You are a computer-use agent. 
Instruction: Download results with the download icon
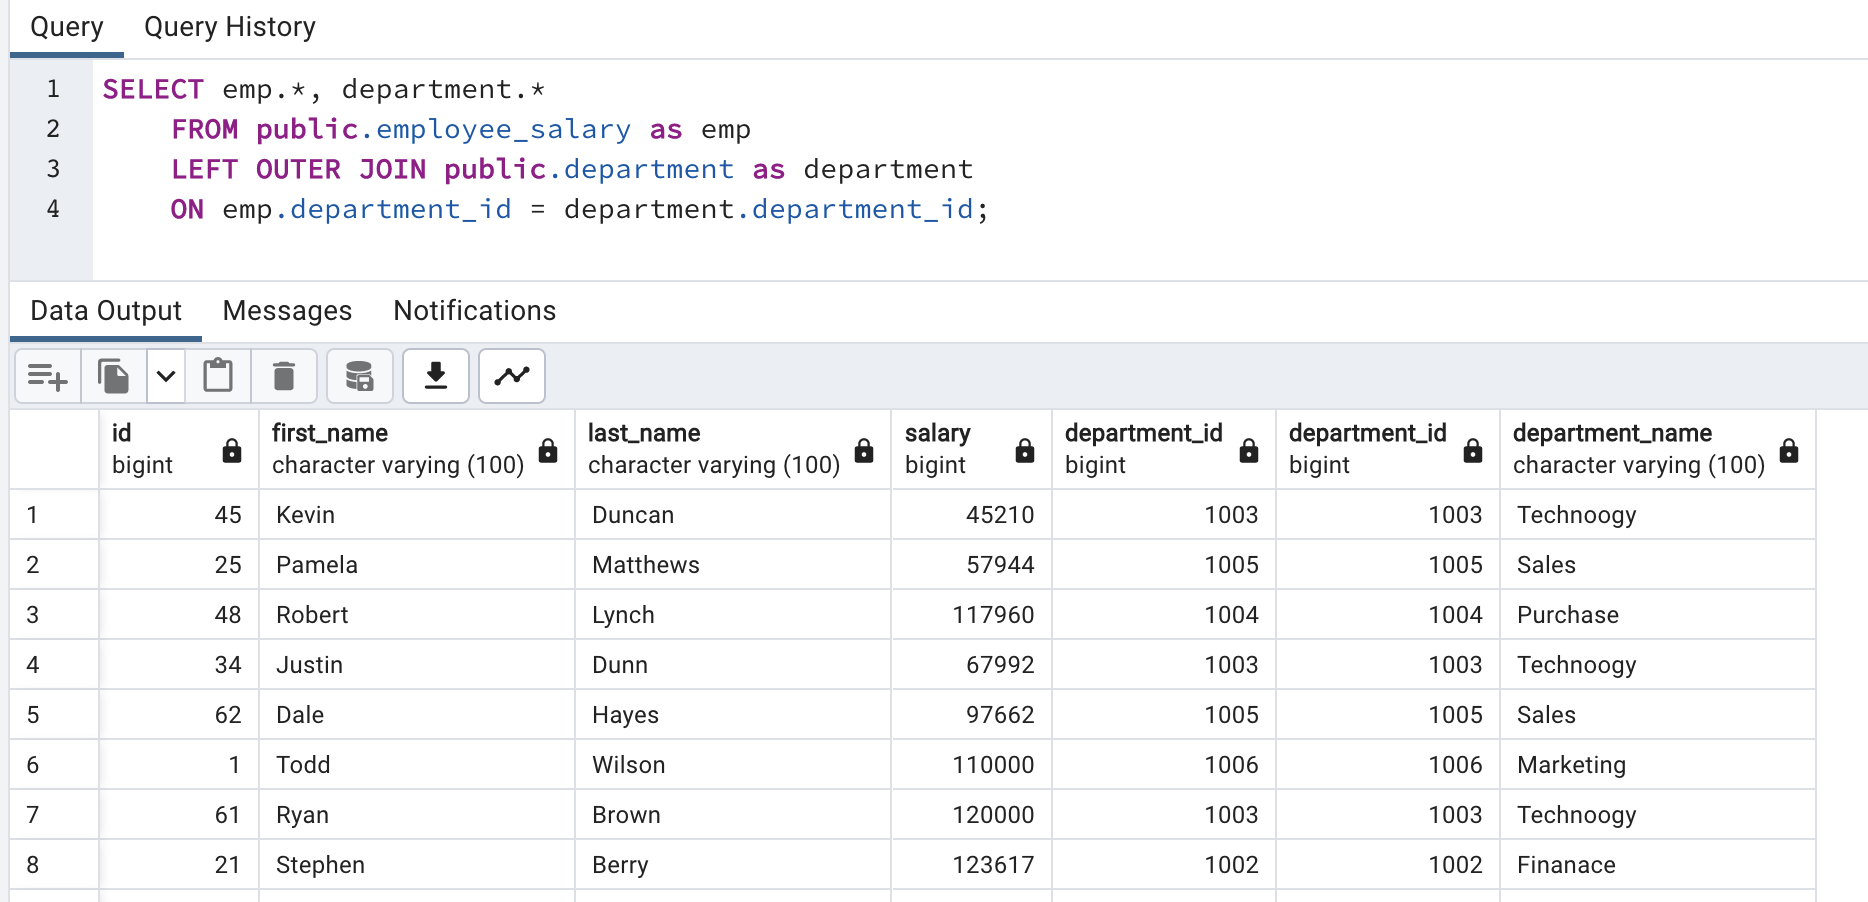click(x=436, y=377)
